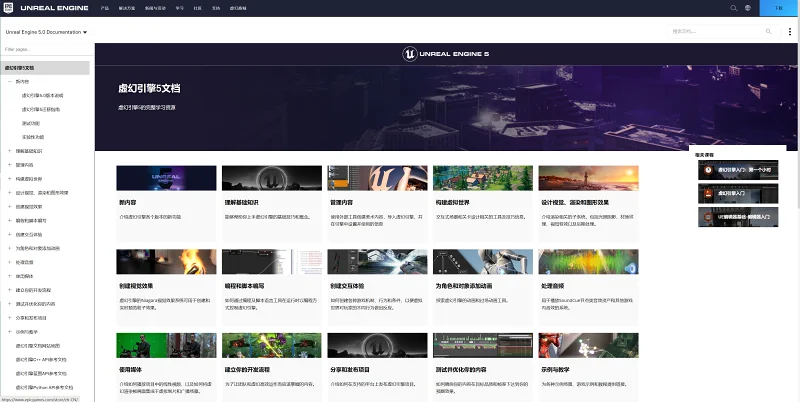Click the 测试并优化你的内容 card title
The width and height of the screenshot is (800, 402).
(461, 370)
